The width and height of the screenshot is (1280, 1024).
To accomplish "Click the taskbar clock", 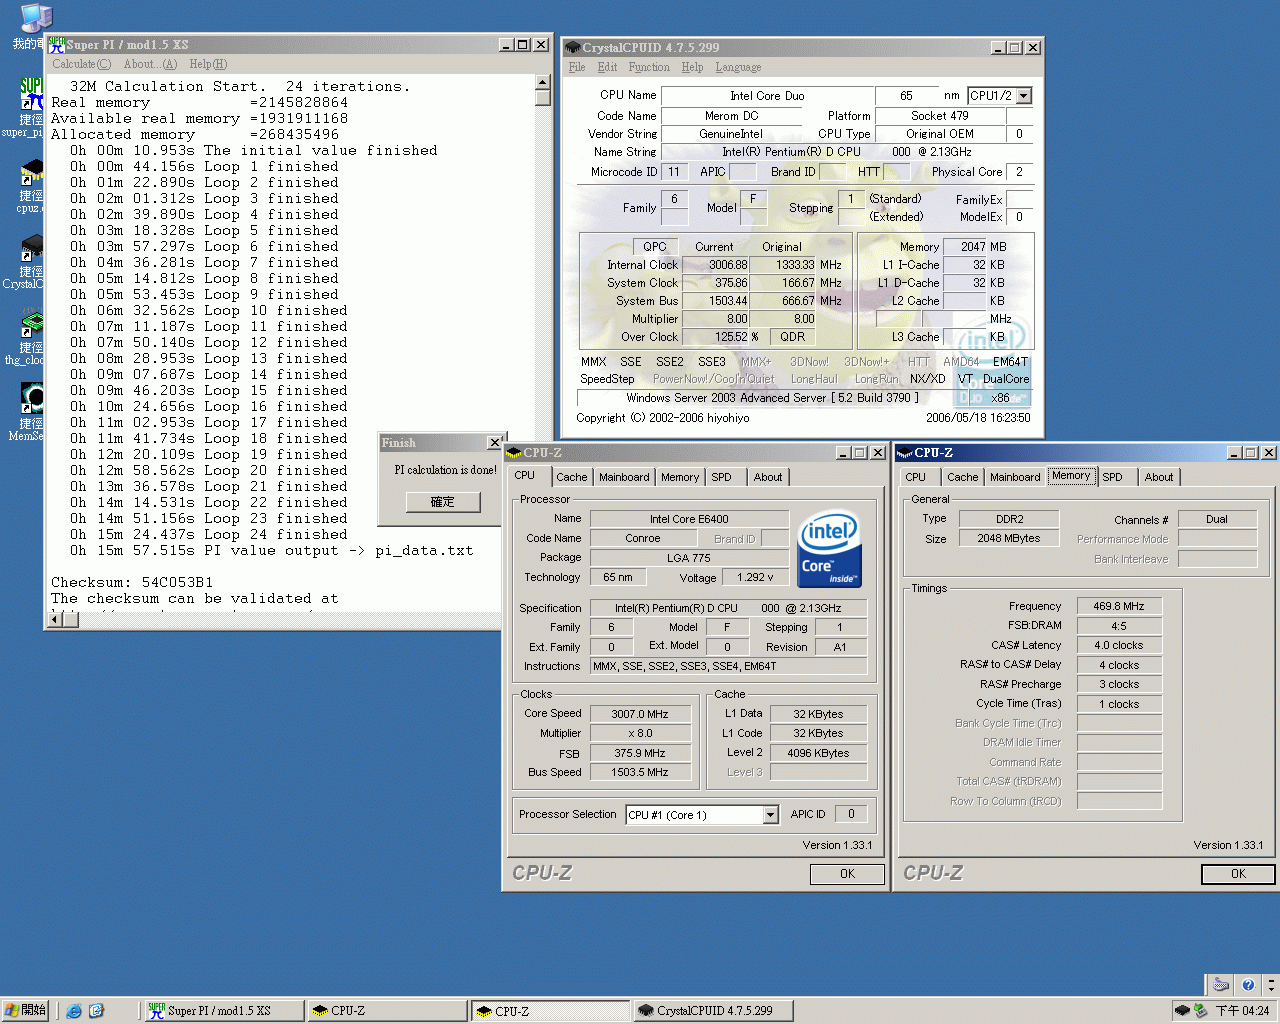I will tap(1242, 1011).
